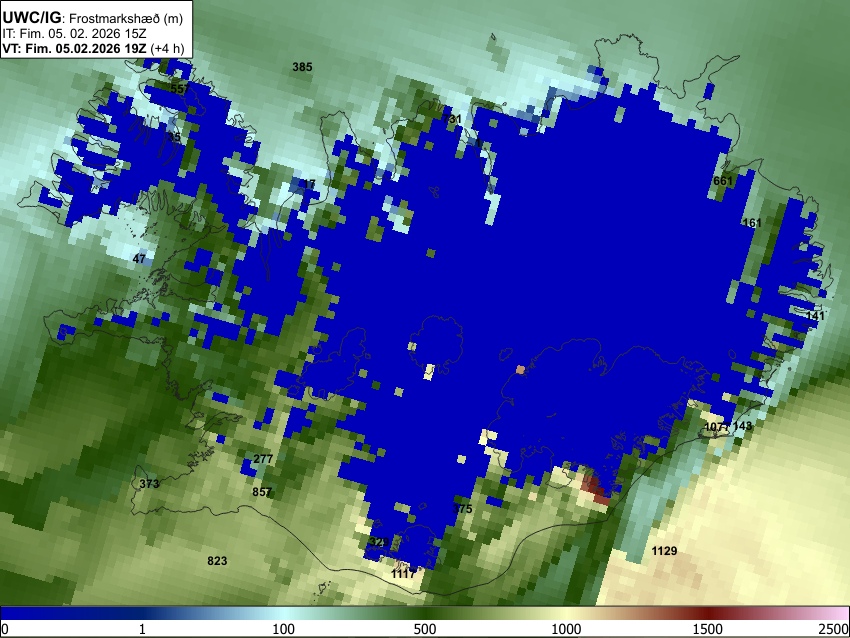Click the map value 143

742,426
